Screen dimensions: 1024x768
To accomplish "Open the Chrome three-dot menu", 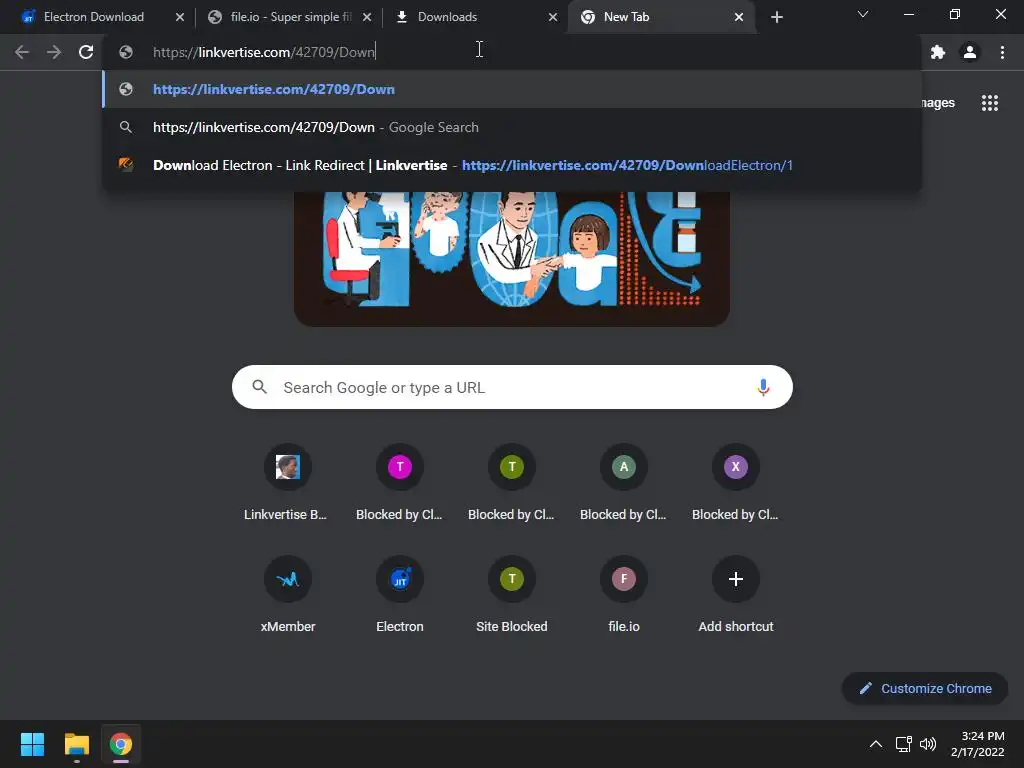I will [x=1002, y=52].
